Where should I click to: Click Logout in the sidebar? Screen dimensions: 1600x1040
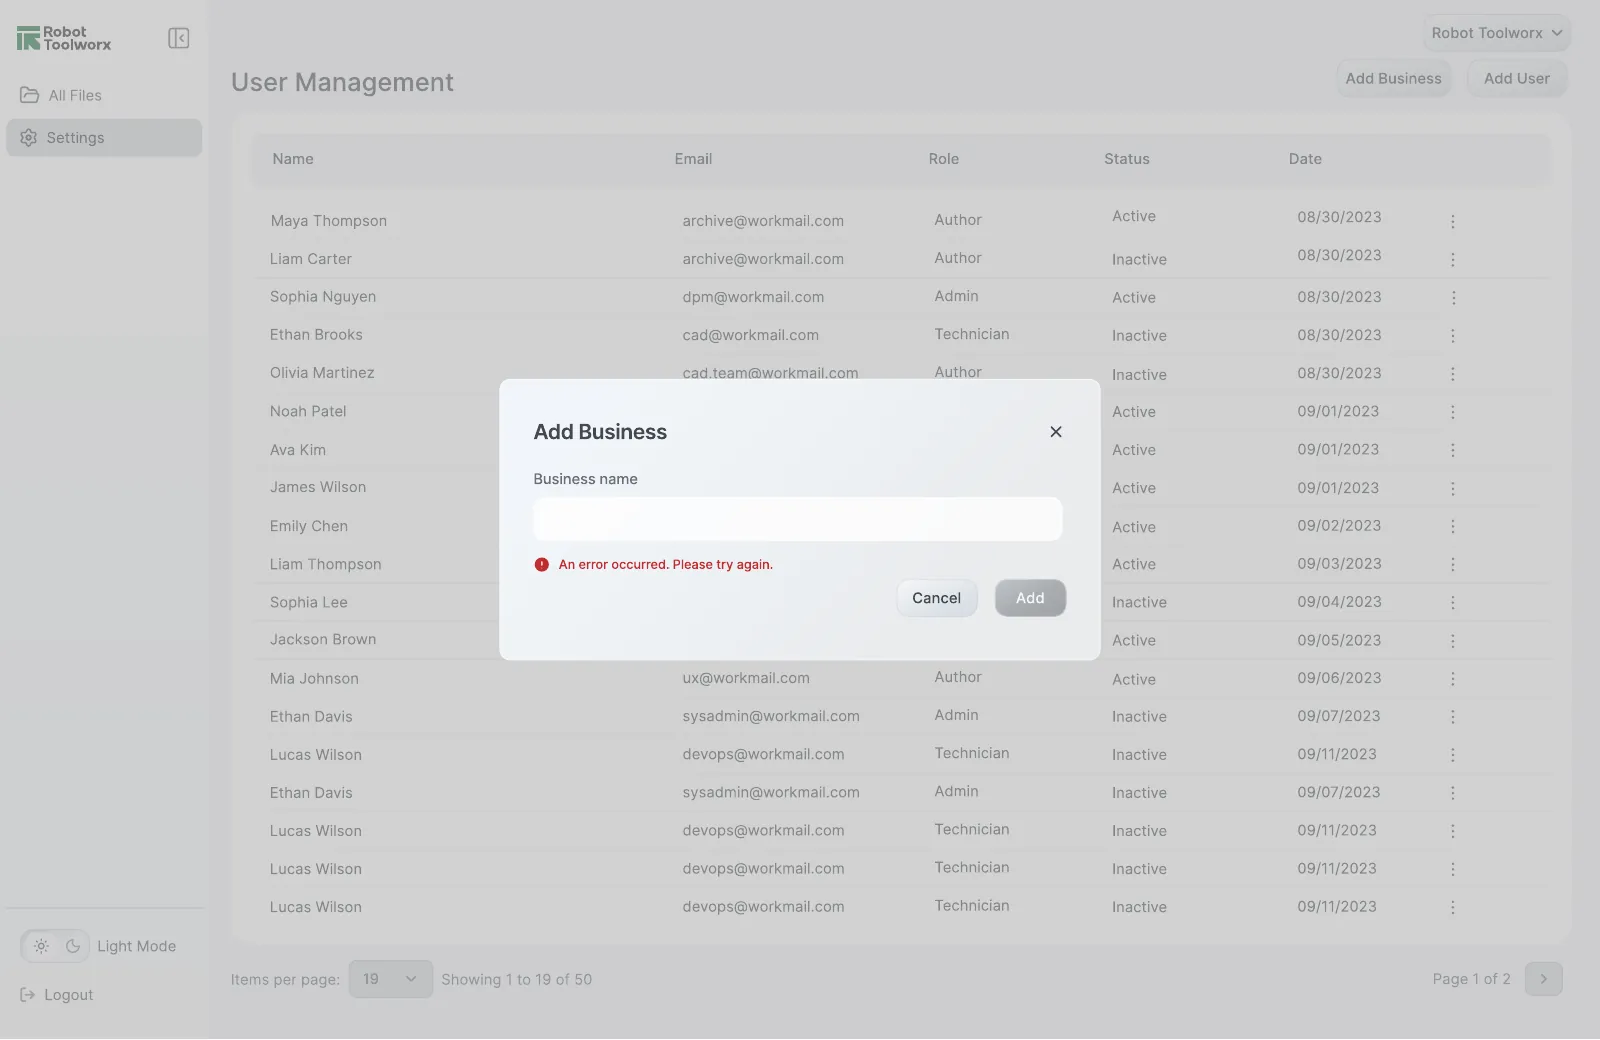point(57,995)
